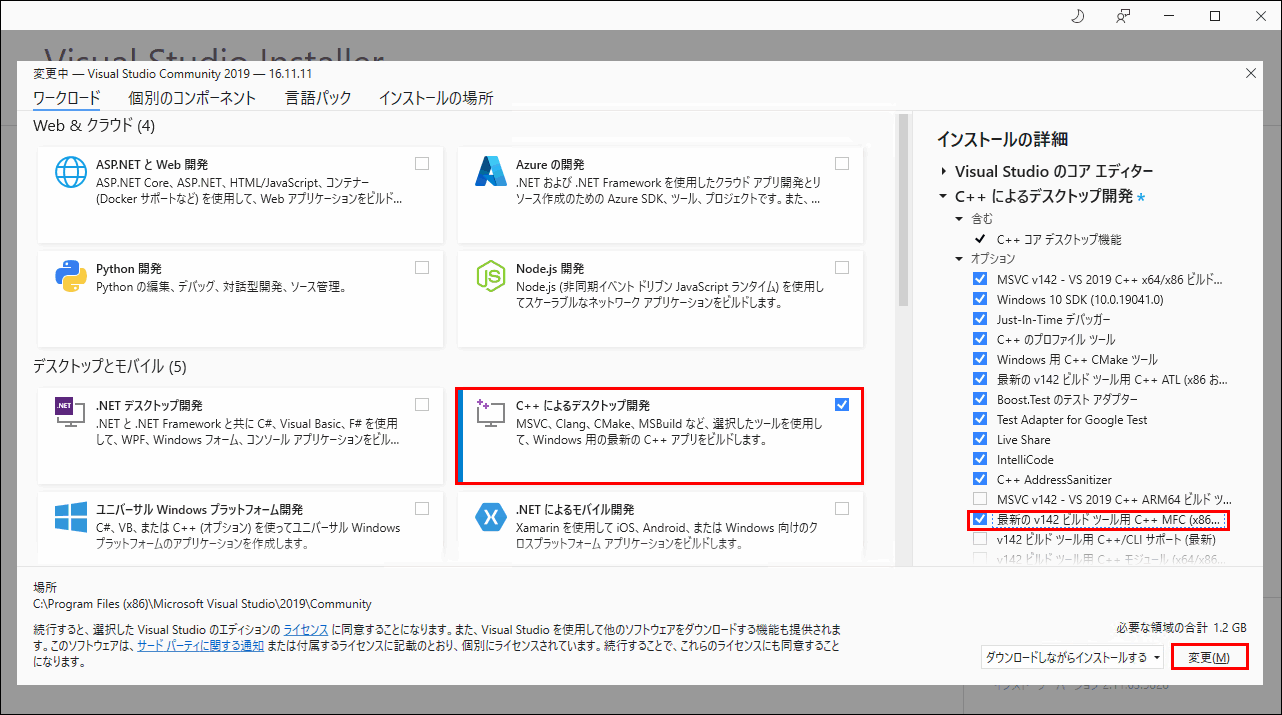Click the Web & クラウド (4) heading
The image size is (1282, 715).
coord(94,126)
